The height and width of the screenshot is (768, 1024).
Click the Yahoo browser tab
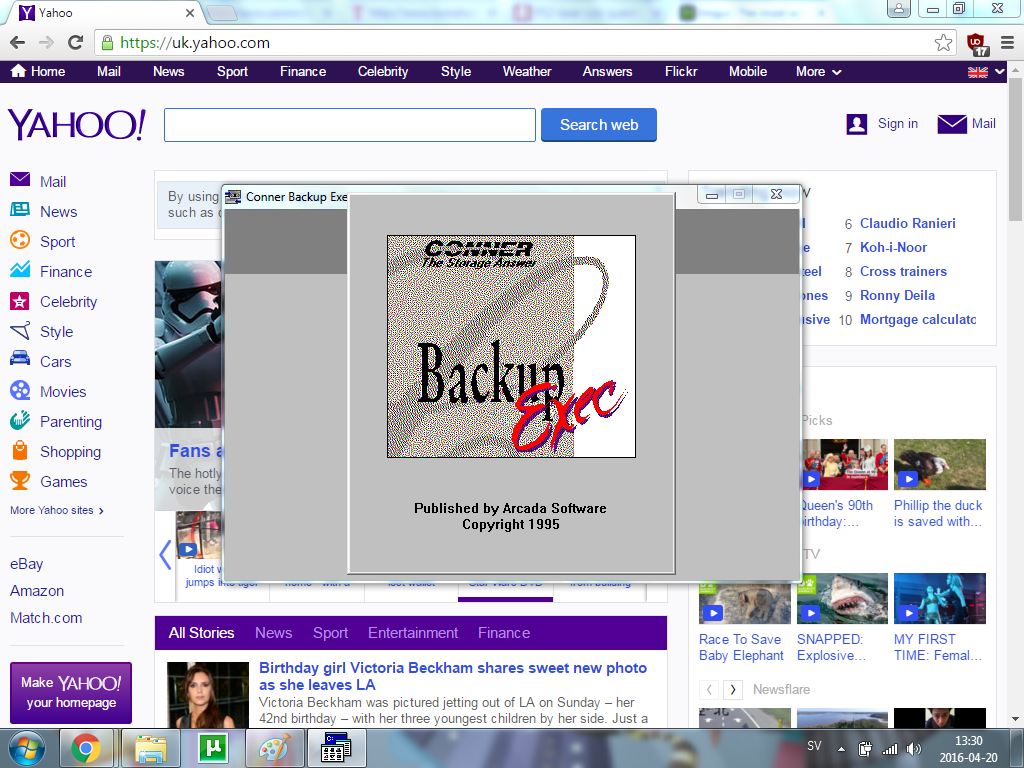pyautogui.click(x=106, y=12)
